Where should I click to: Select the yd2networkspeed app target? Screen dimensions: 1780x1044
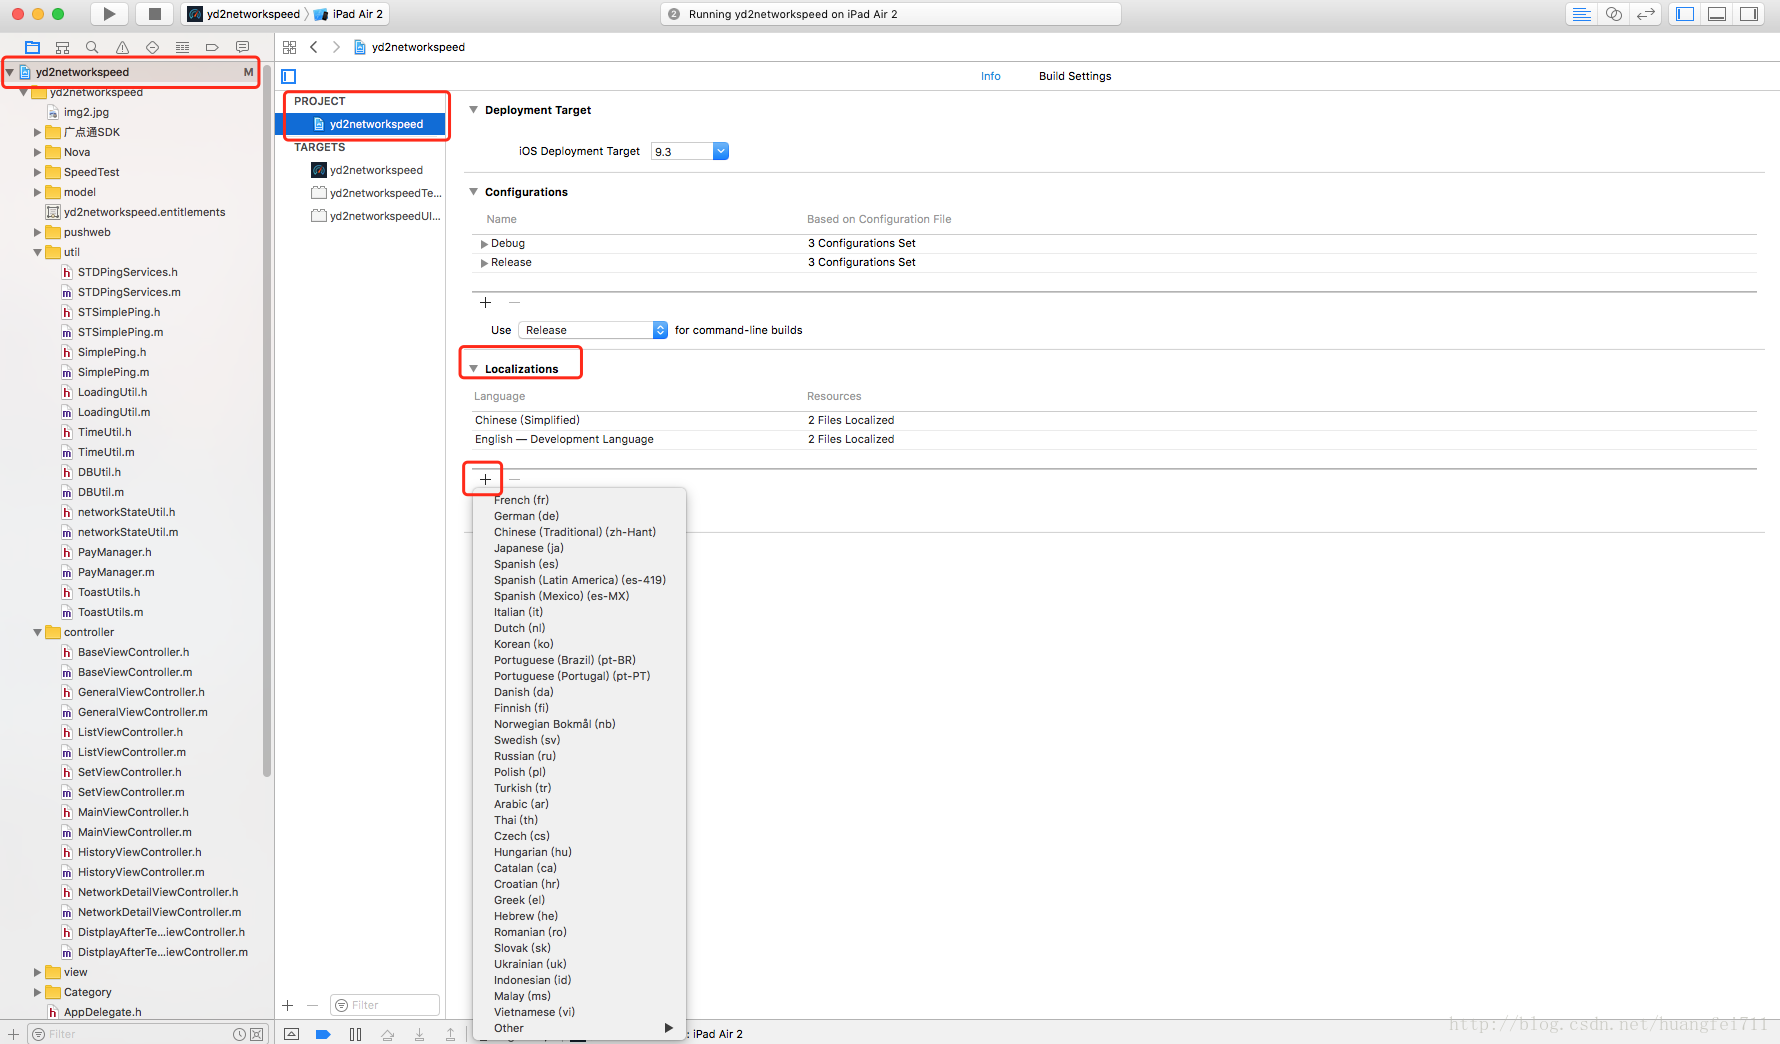[x=361, y=170]
